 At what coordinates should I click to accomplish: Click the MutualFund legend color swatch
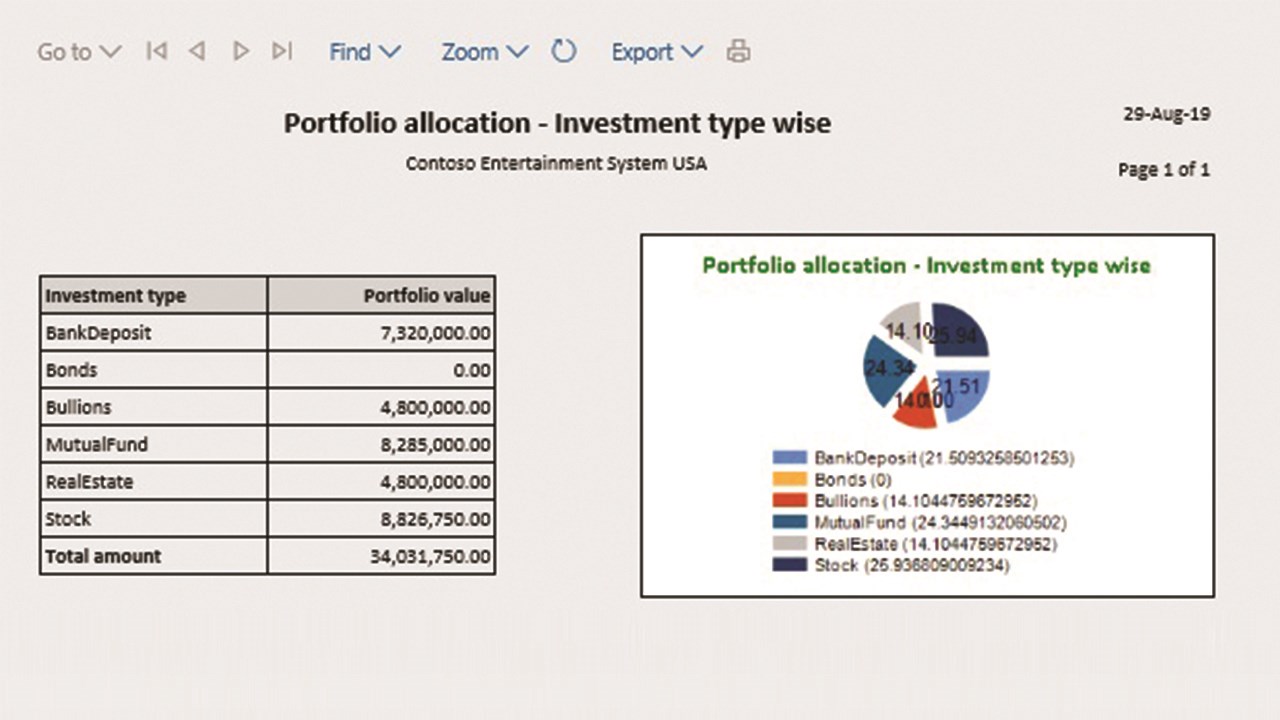789,523
